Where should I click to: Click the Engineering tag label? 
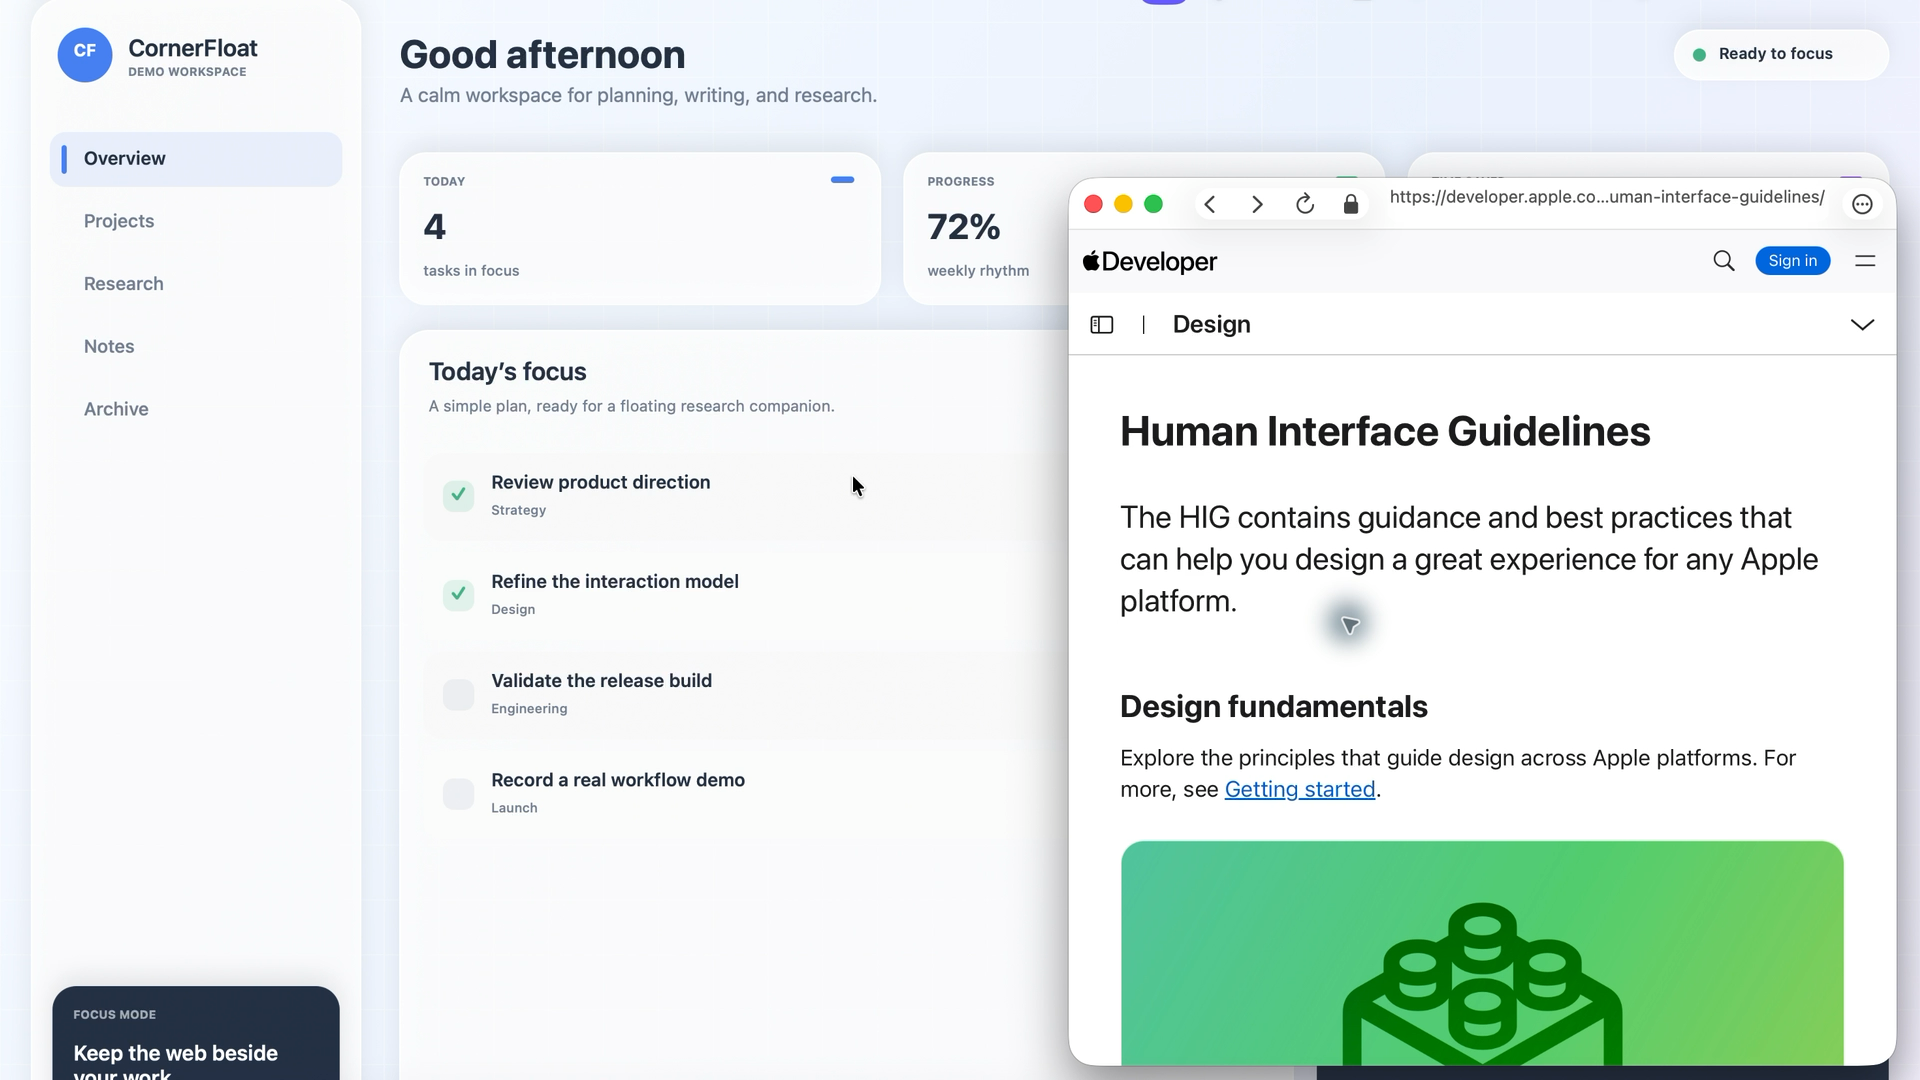[529, 709]
